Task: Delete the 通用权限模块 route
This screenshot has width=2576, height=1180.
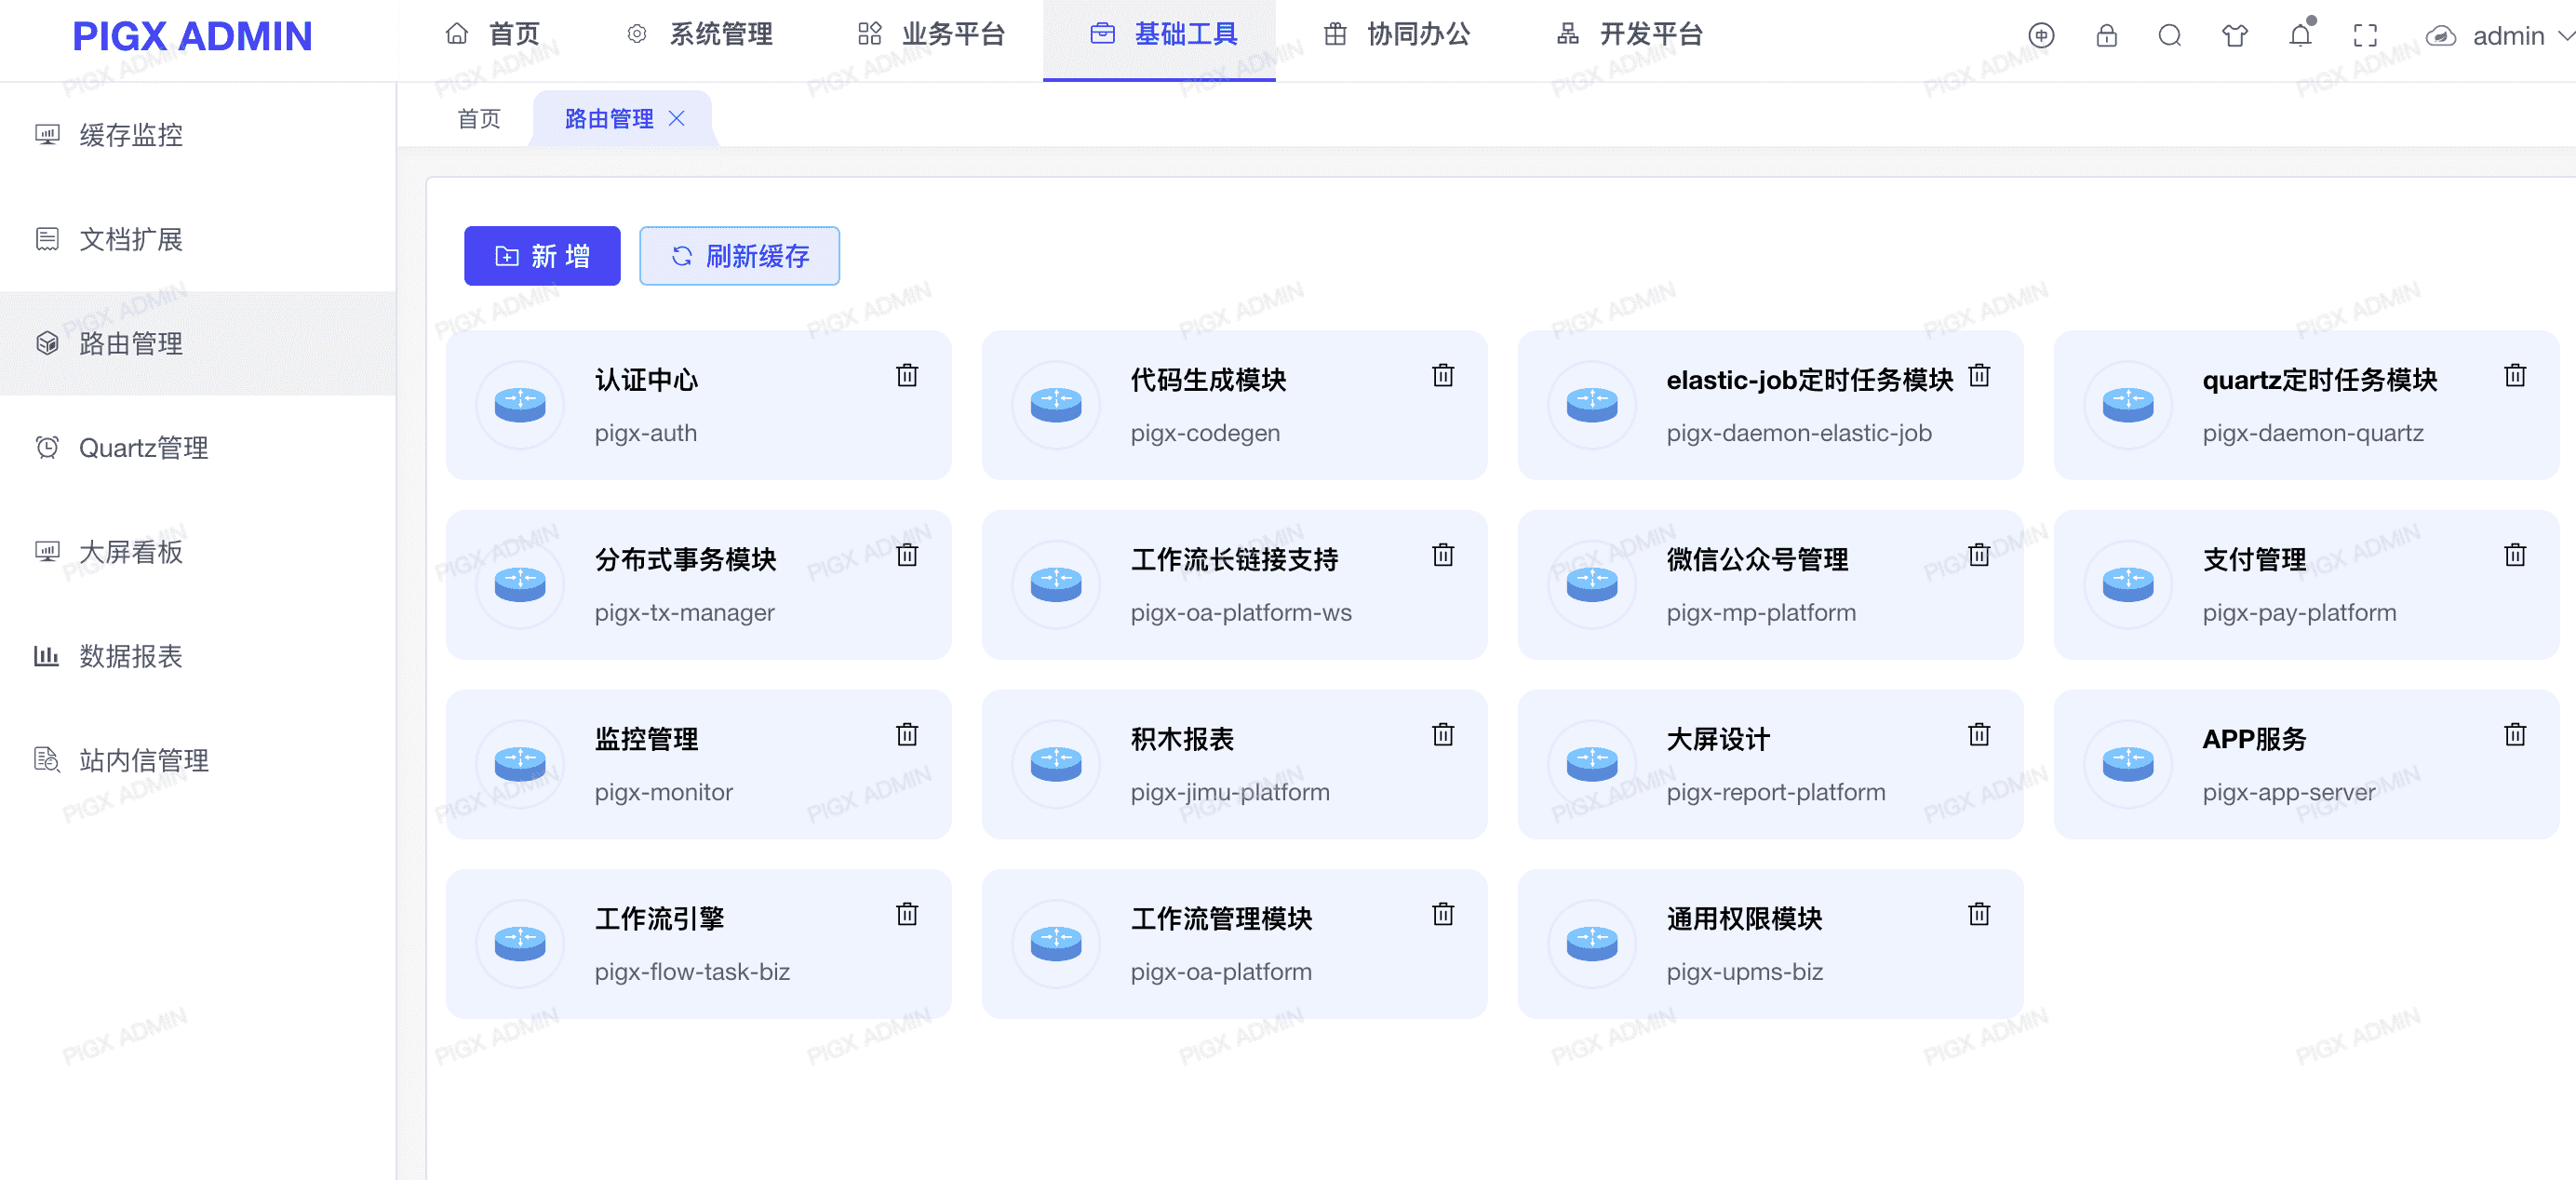Action: (1978, 914)
